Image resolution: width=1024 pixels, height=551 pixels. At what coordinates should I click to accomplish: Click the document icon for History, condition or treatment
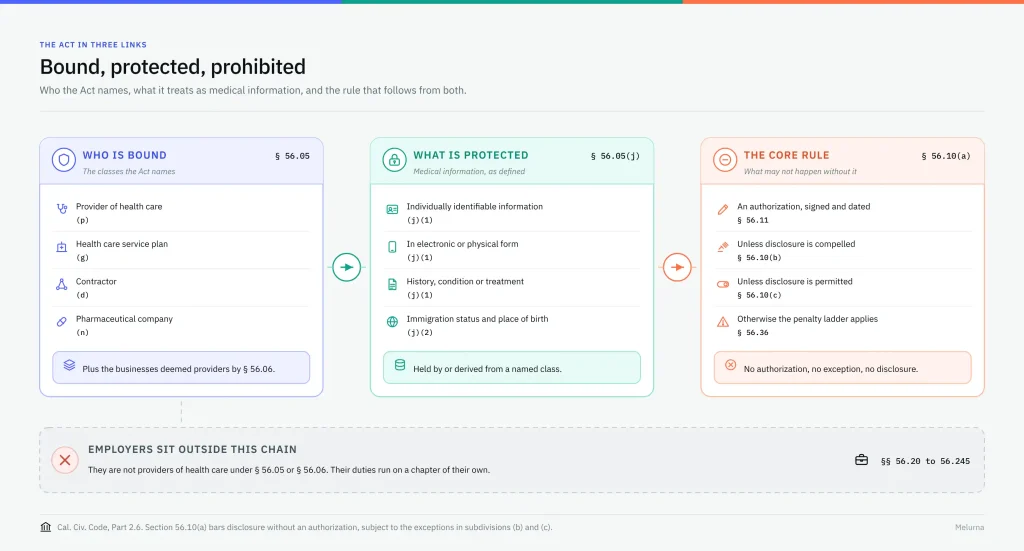click(392, 284)
